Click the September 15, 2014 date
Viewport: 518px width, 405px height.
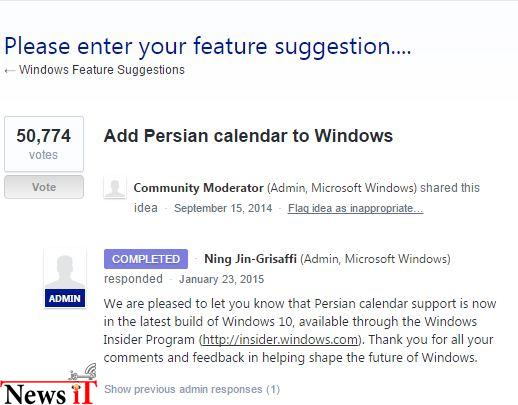(x=223, y=208)
